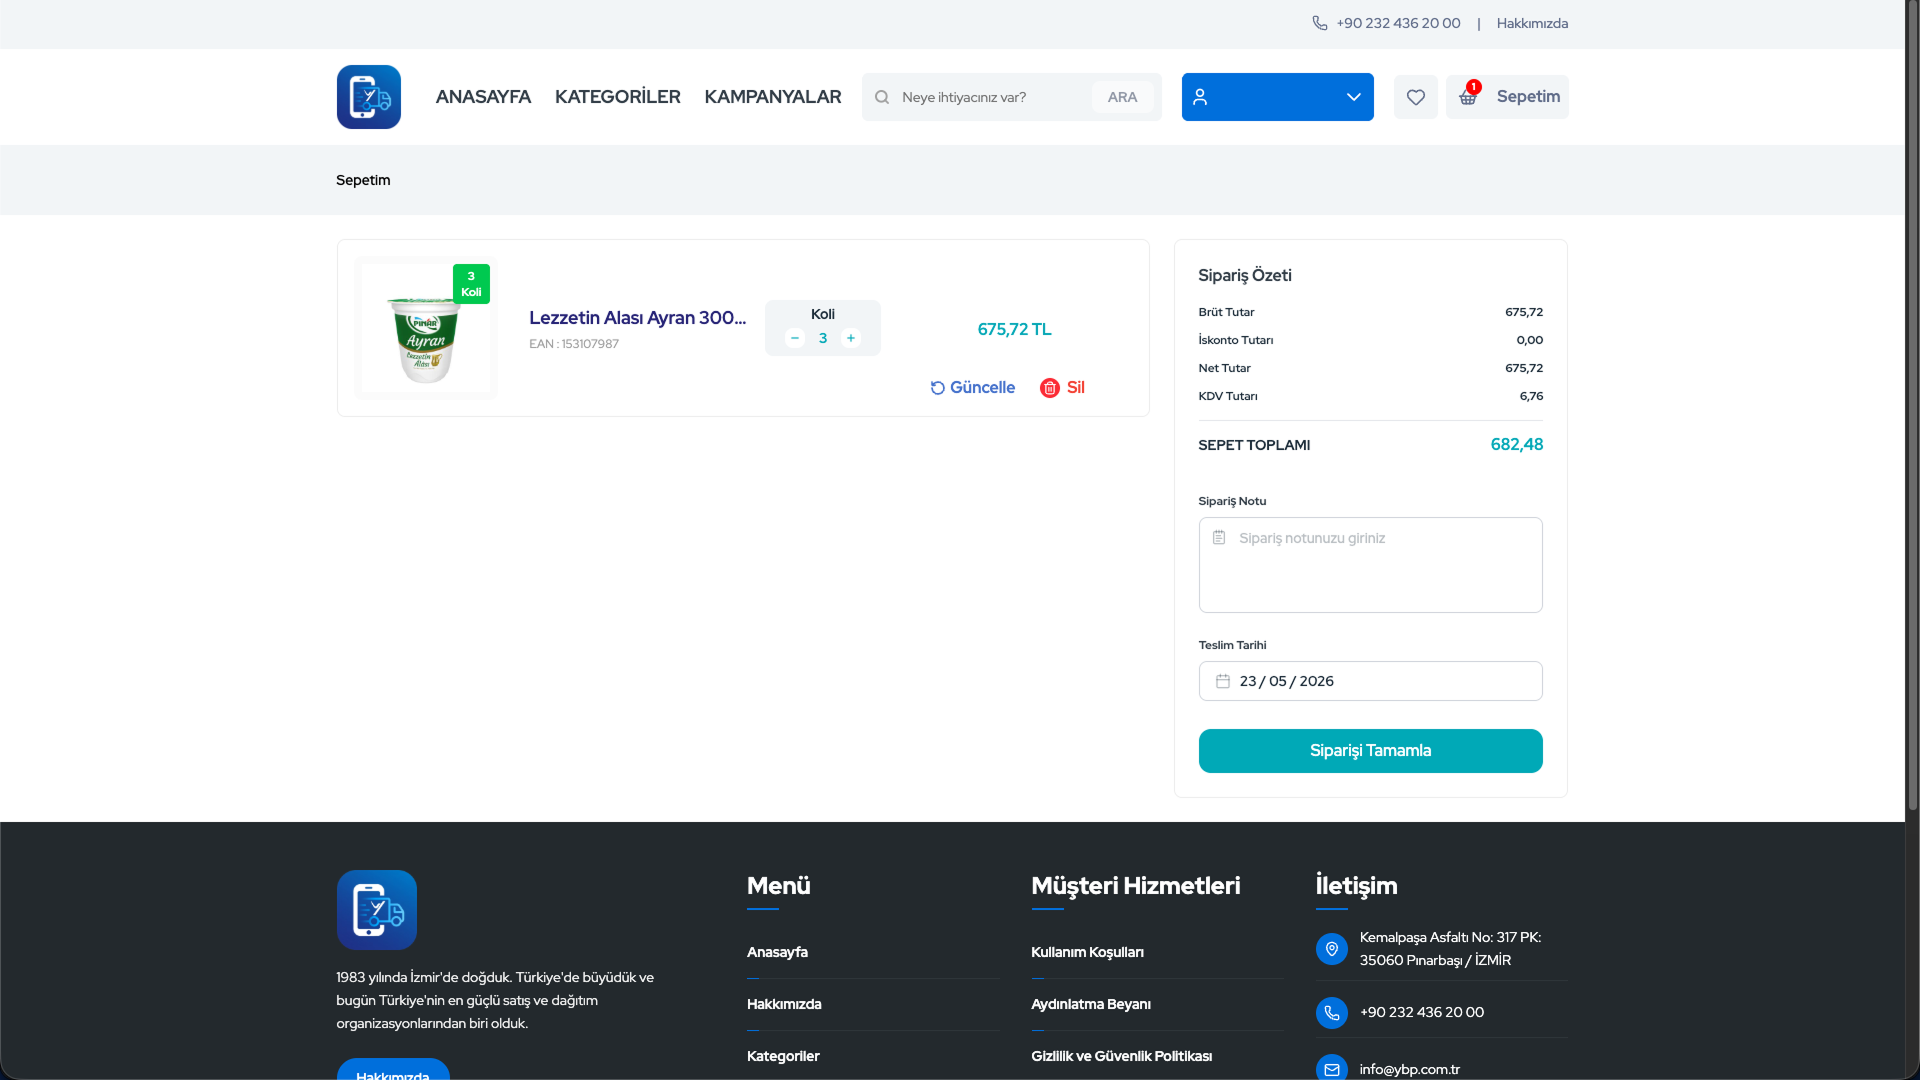
Task: Click the KDV Tutarı value 6,76
Action: click(x=1531, y=396)
